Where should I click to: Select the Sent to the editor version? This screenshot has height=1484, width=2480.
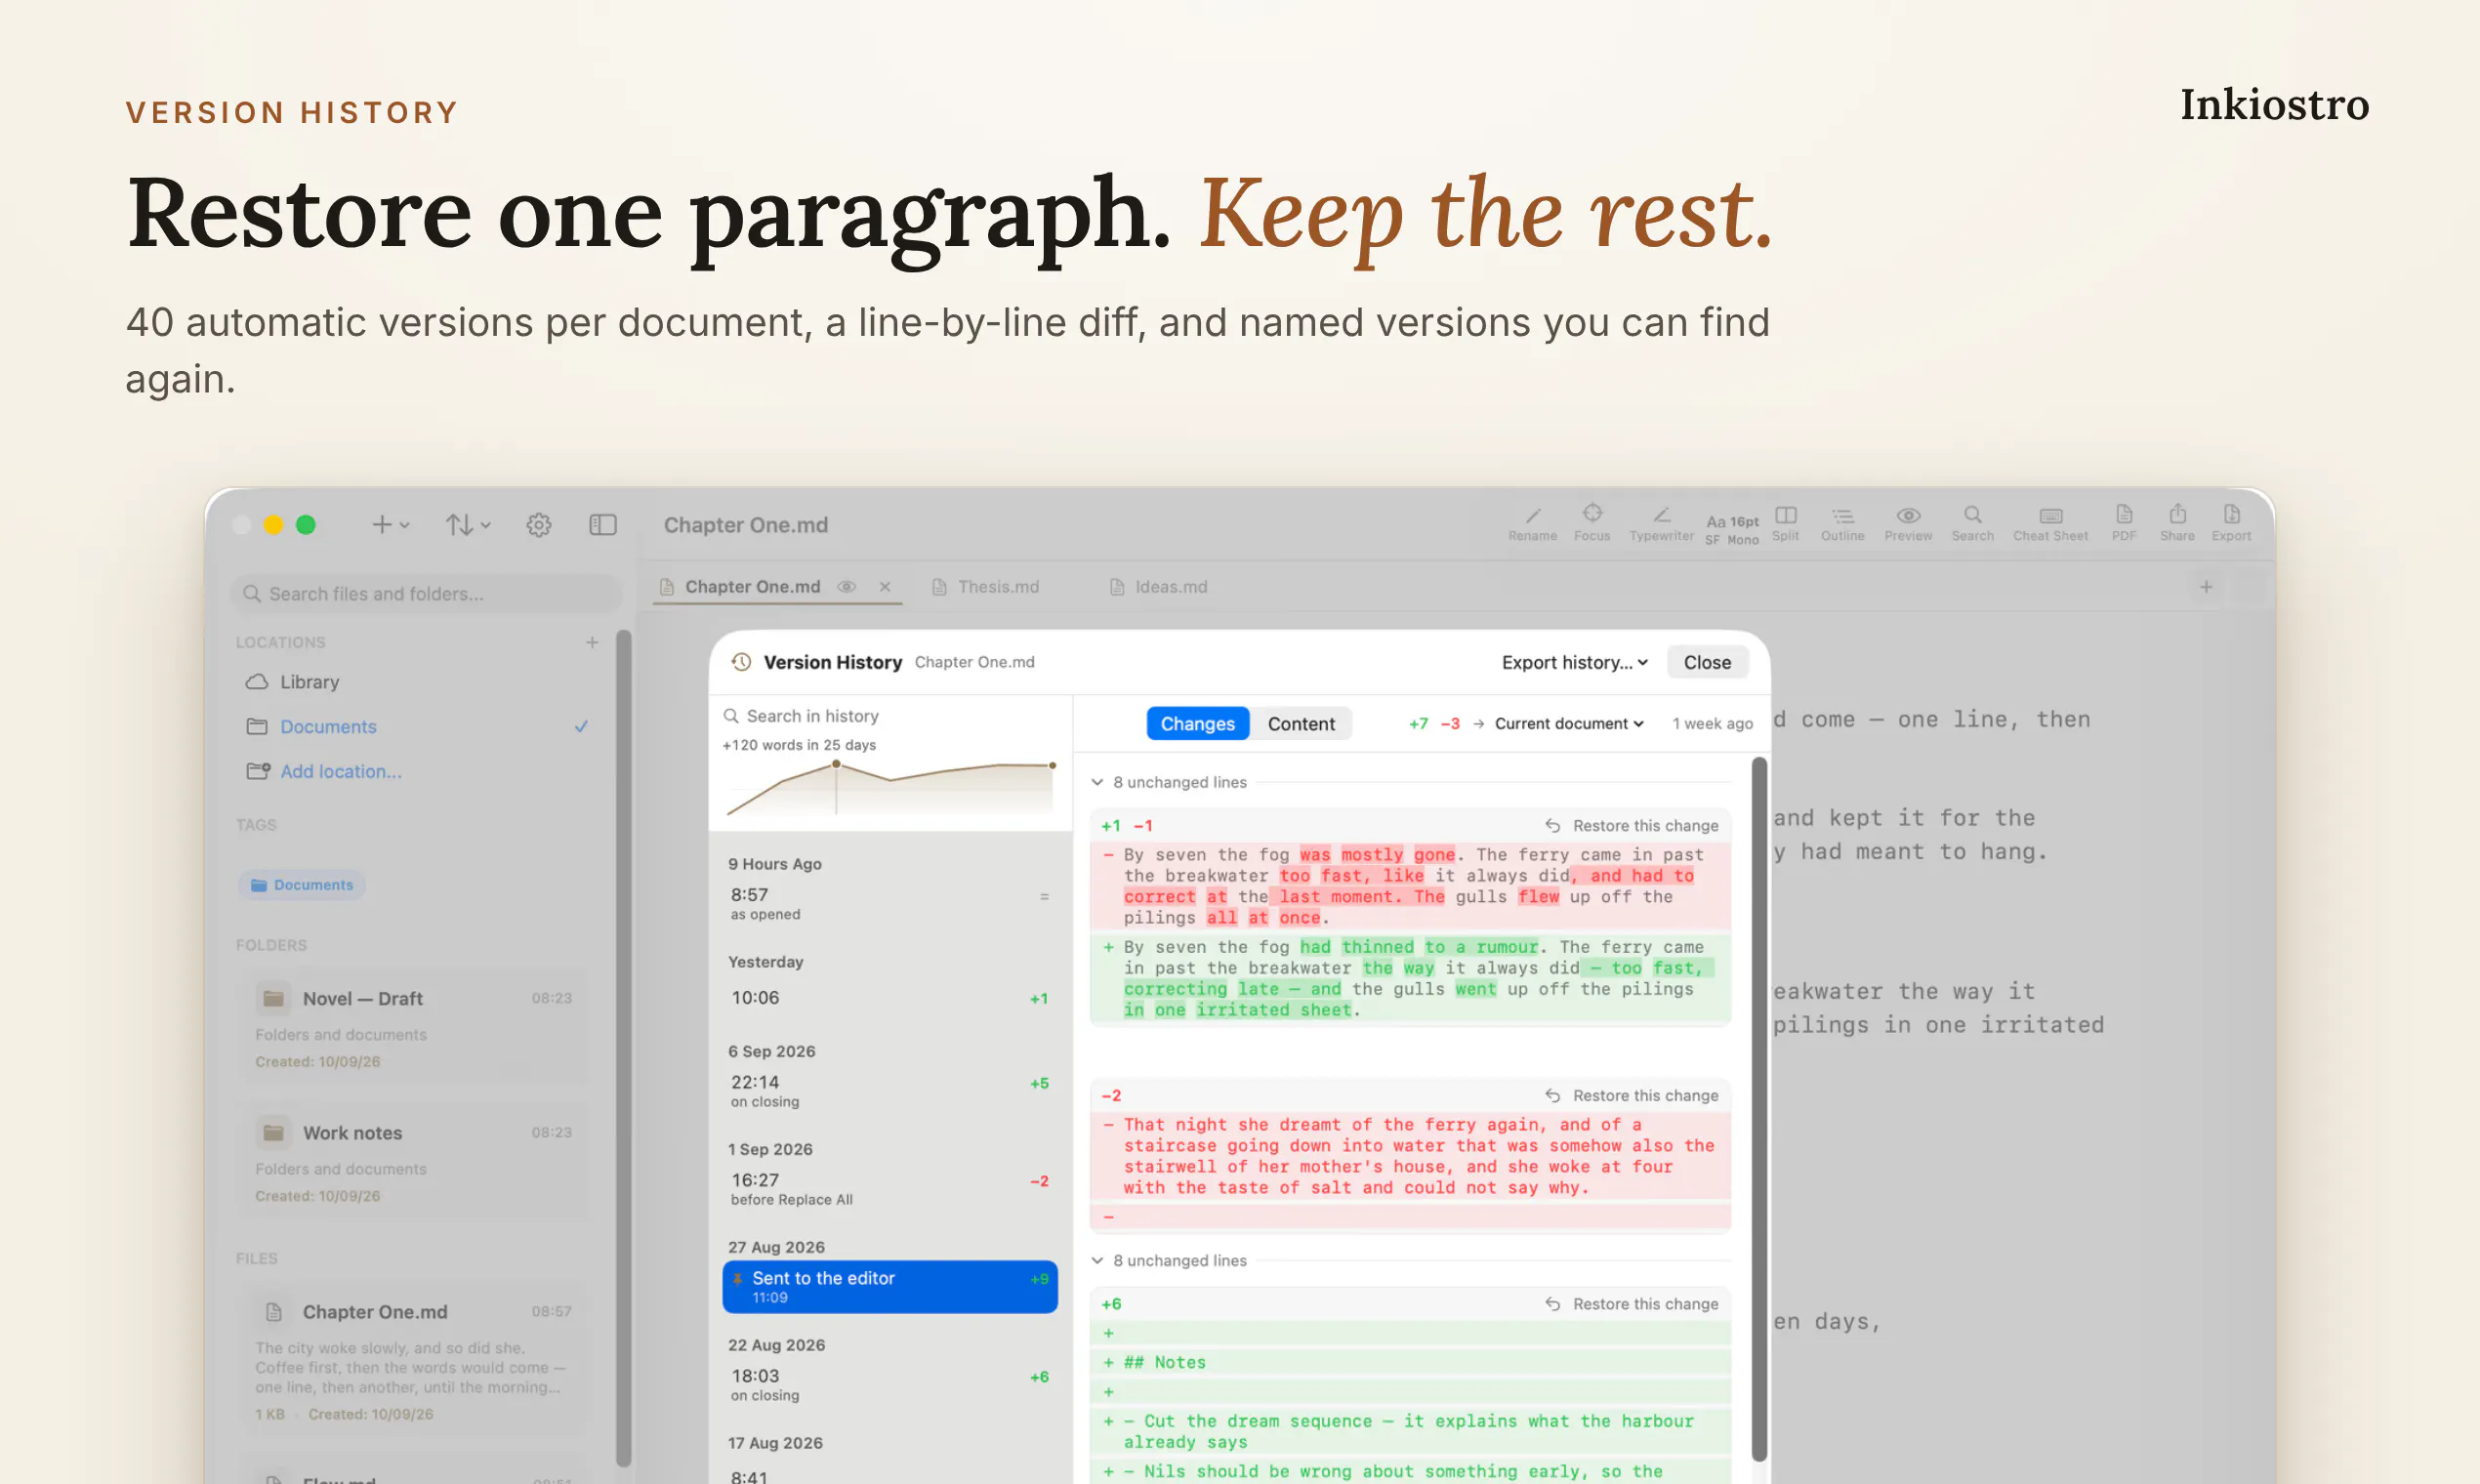tap(890, 1286)
